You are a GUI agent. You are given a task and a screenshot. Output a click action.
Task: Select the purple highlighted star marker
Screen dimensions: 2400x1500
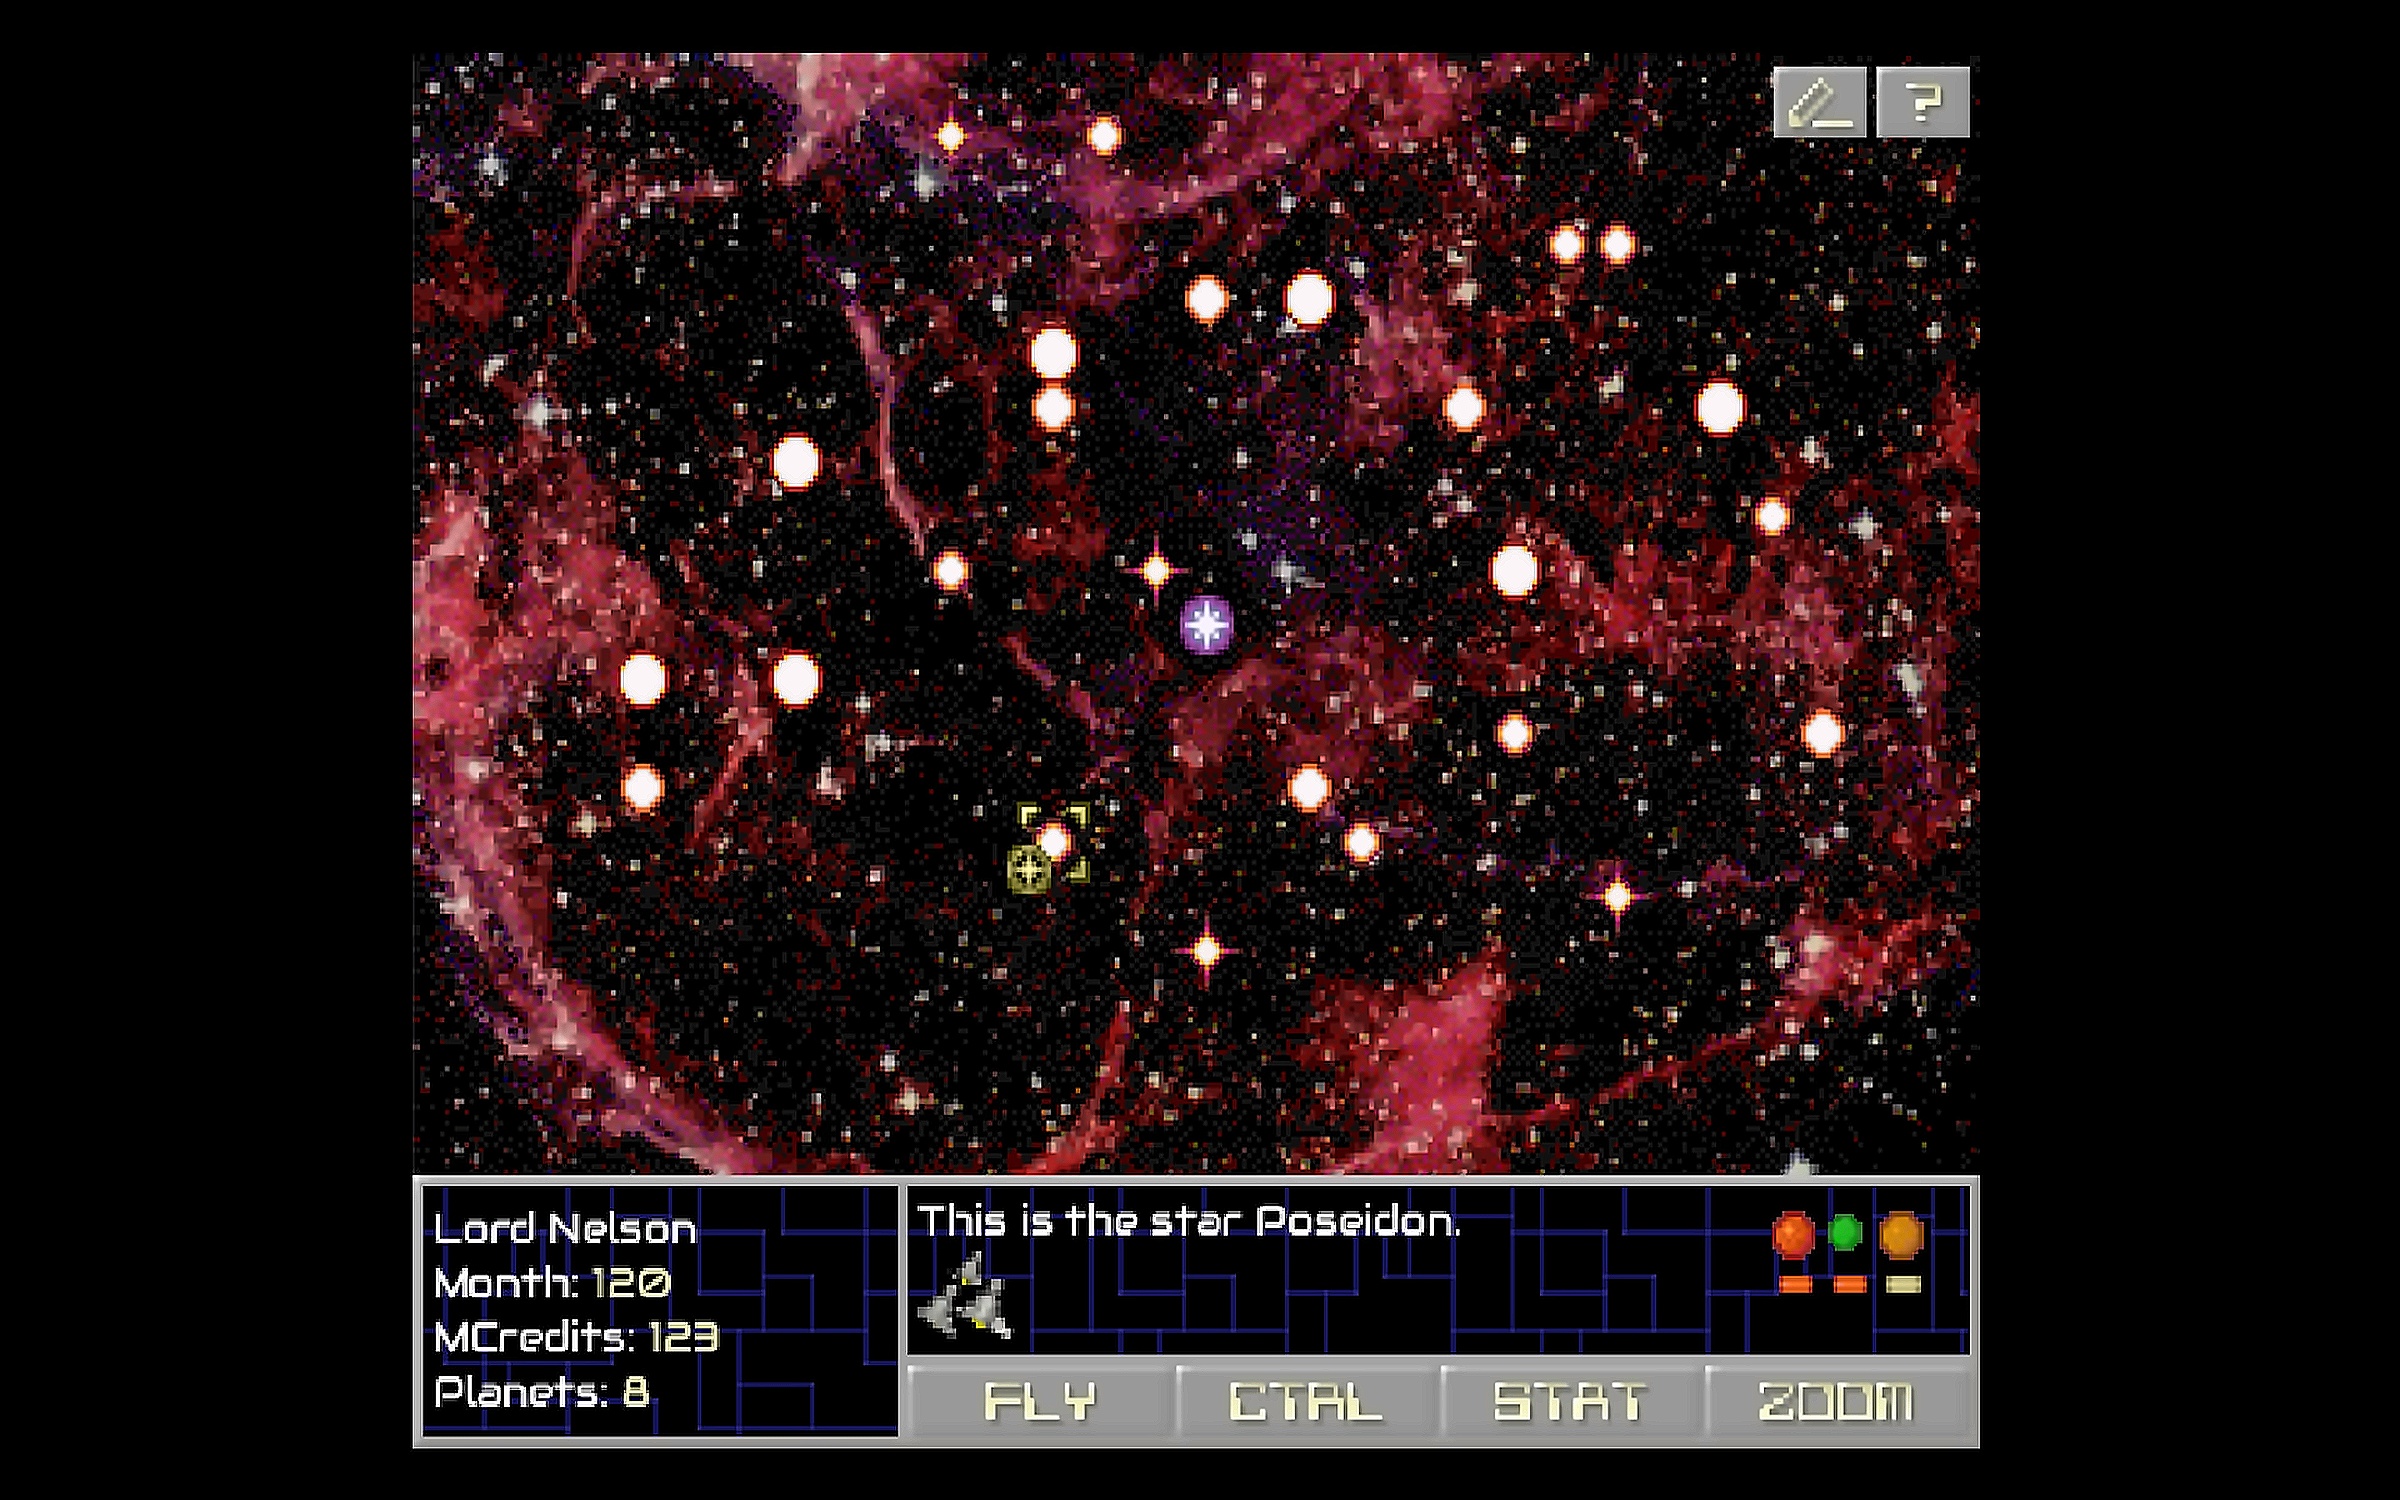(x=1207, y=626)
